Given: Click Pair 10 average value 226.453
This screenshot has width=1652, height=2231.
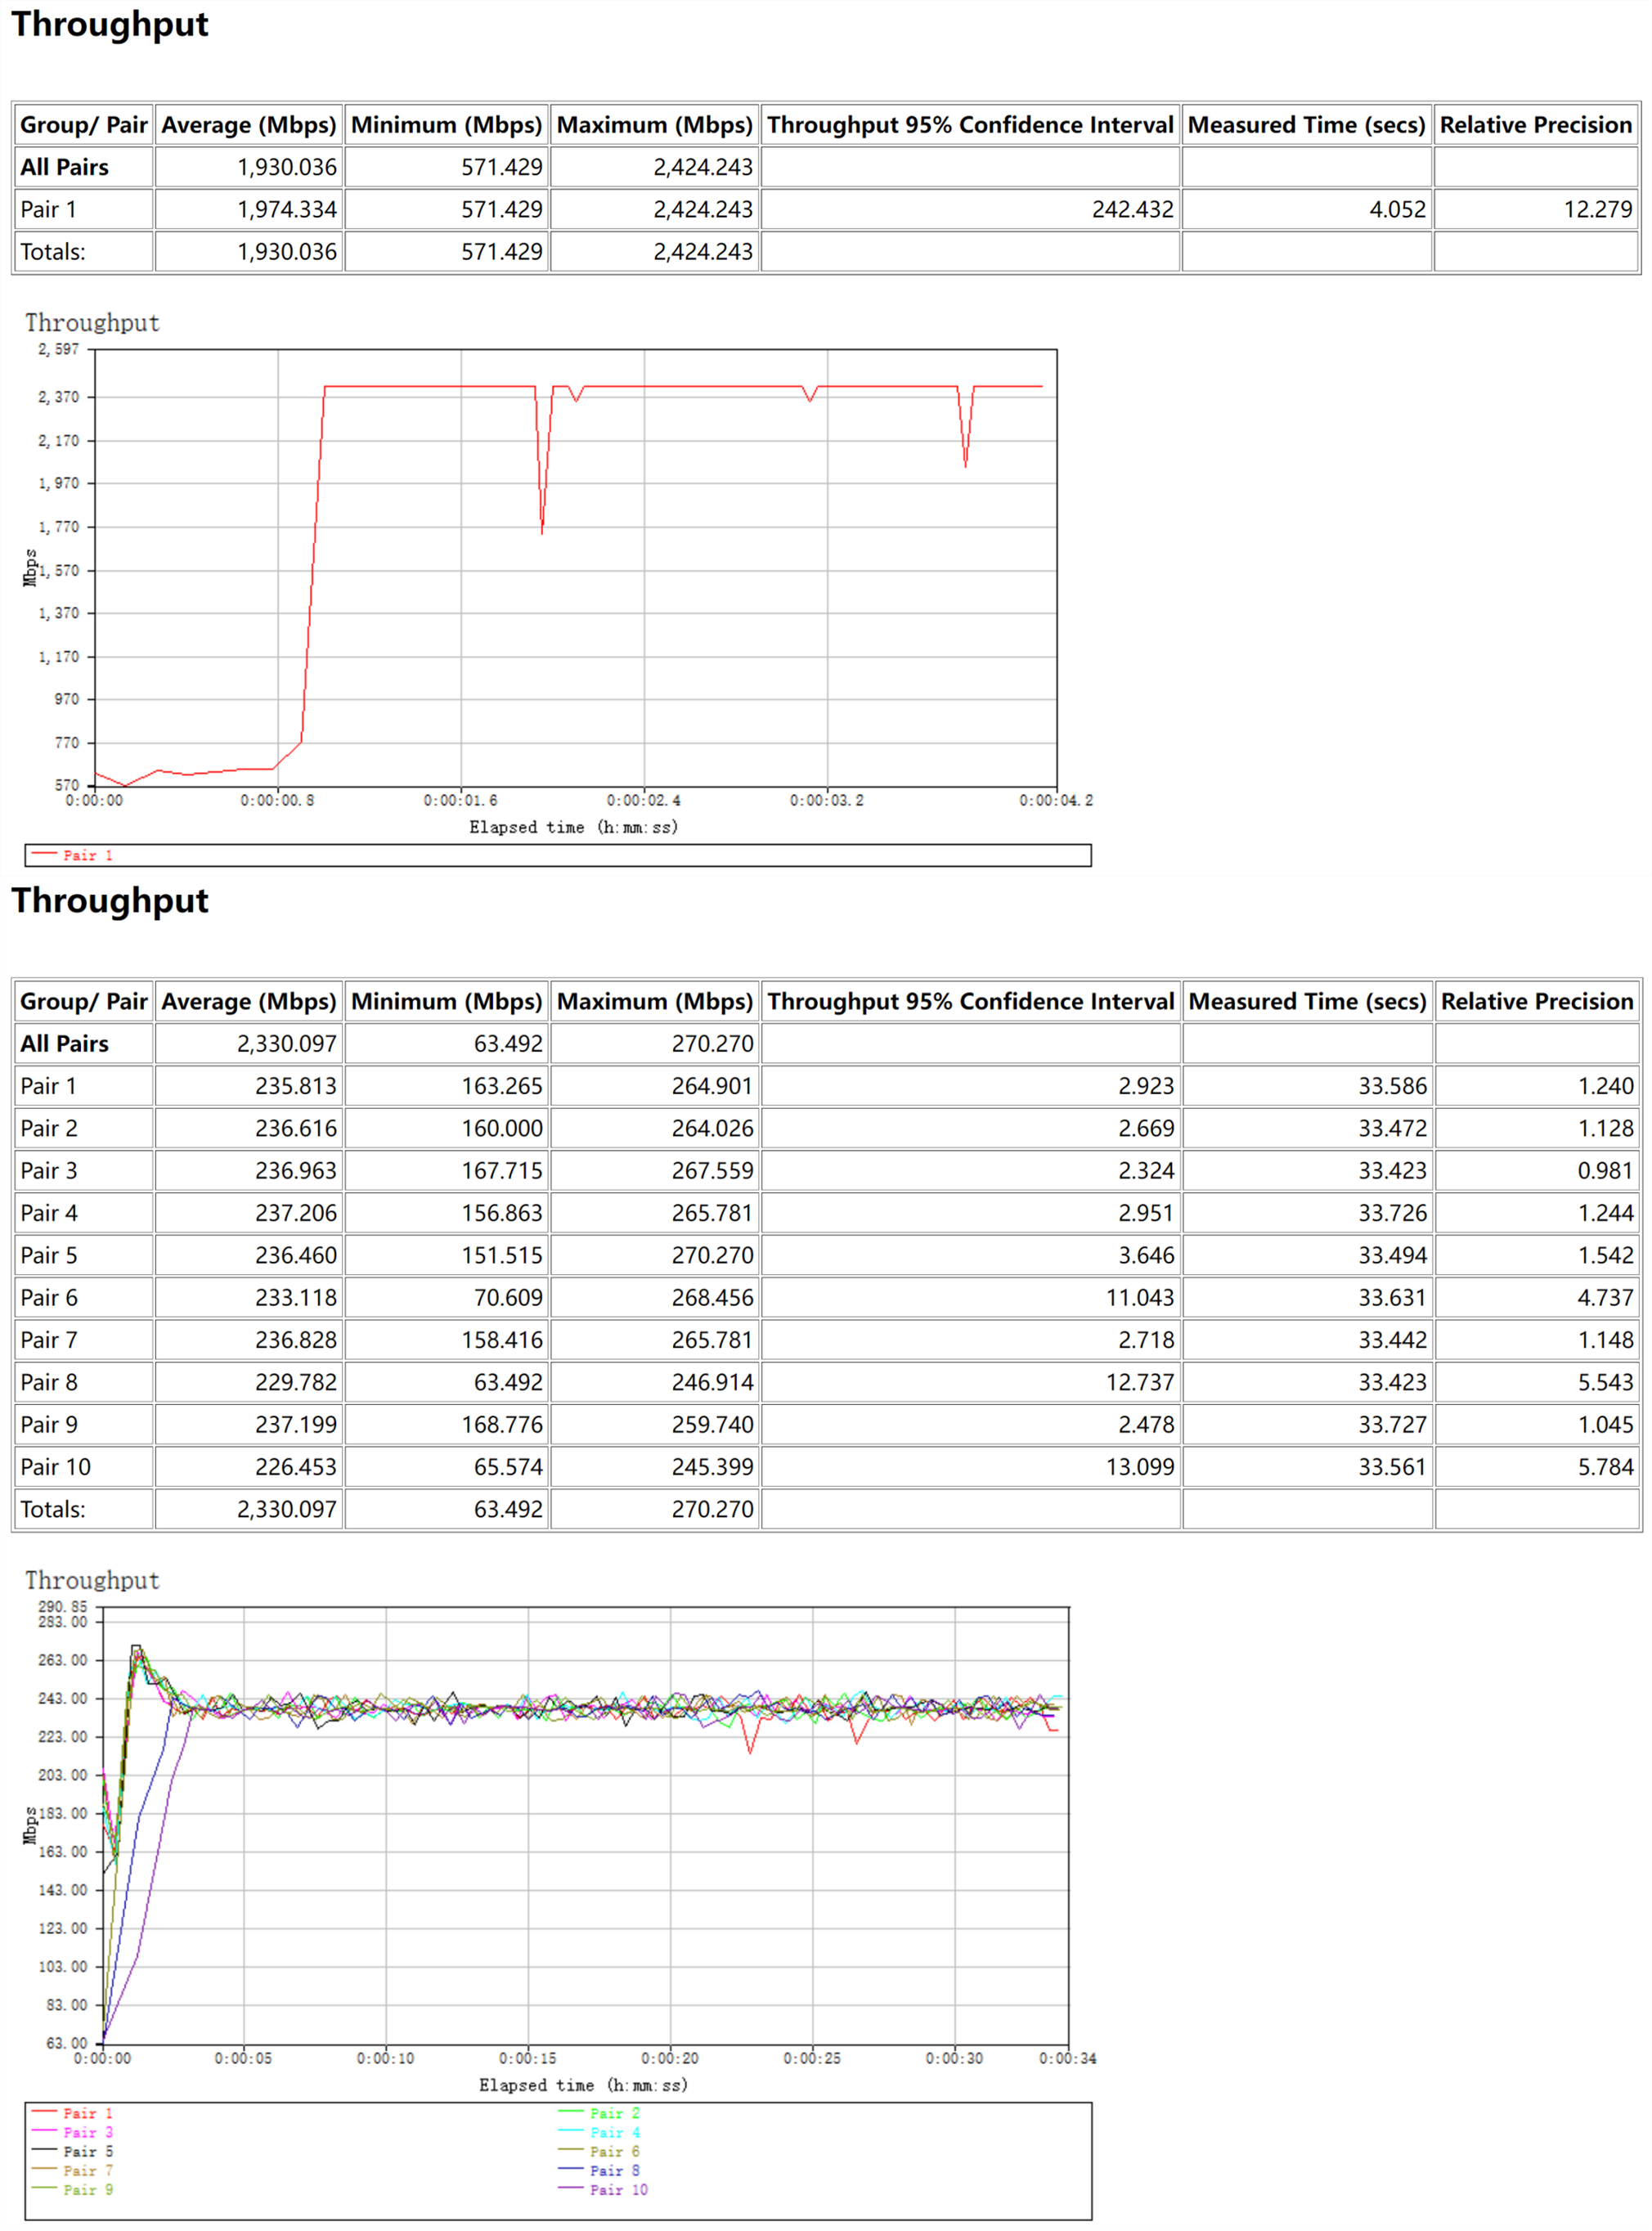Looking at the screenshot, I should (295, 1467).
